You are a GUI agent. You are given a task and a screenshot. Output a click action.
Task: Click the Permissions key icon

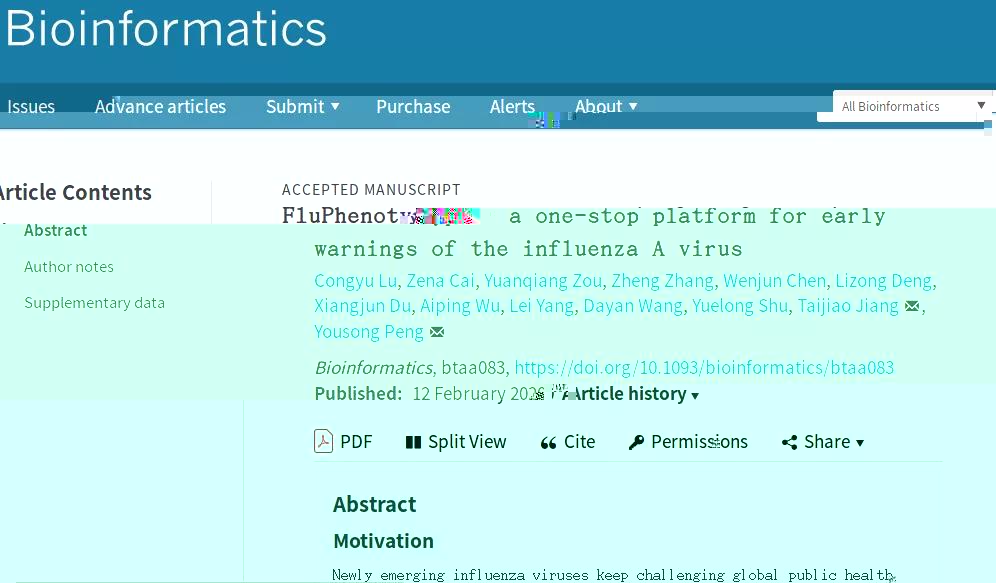(x=636, y=442)
